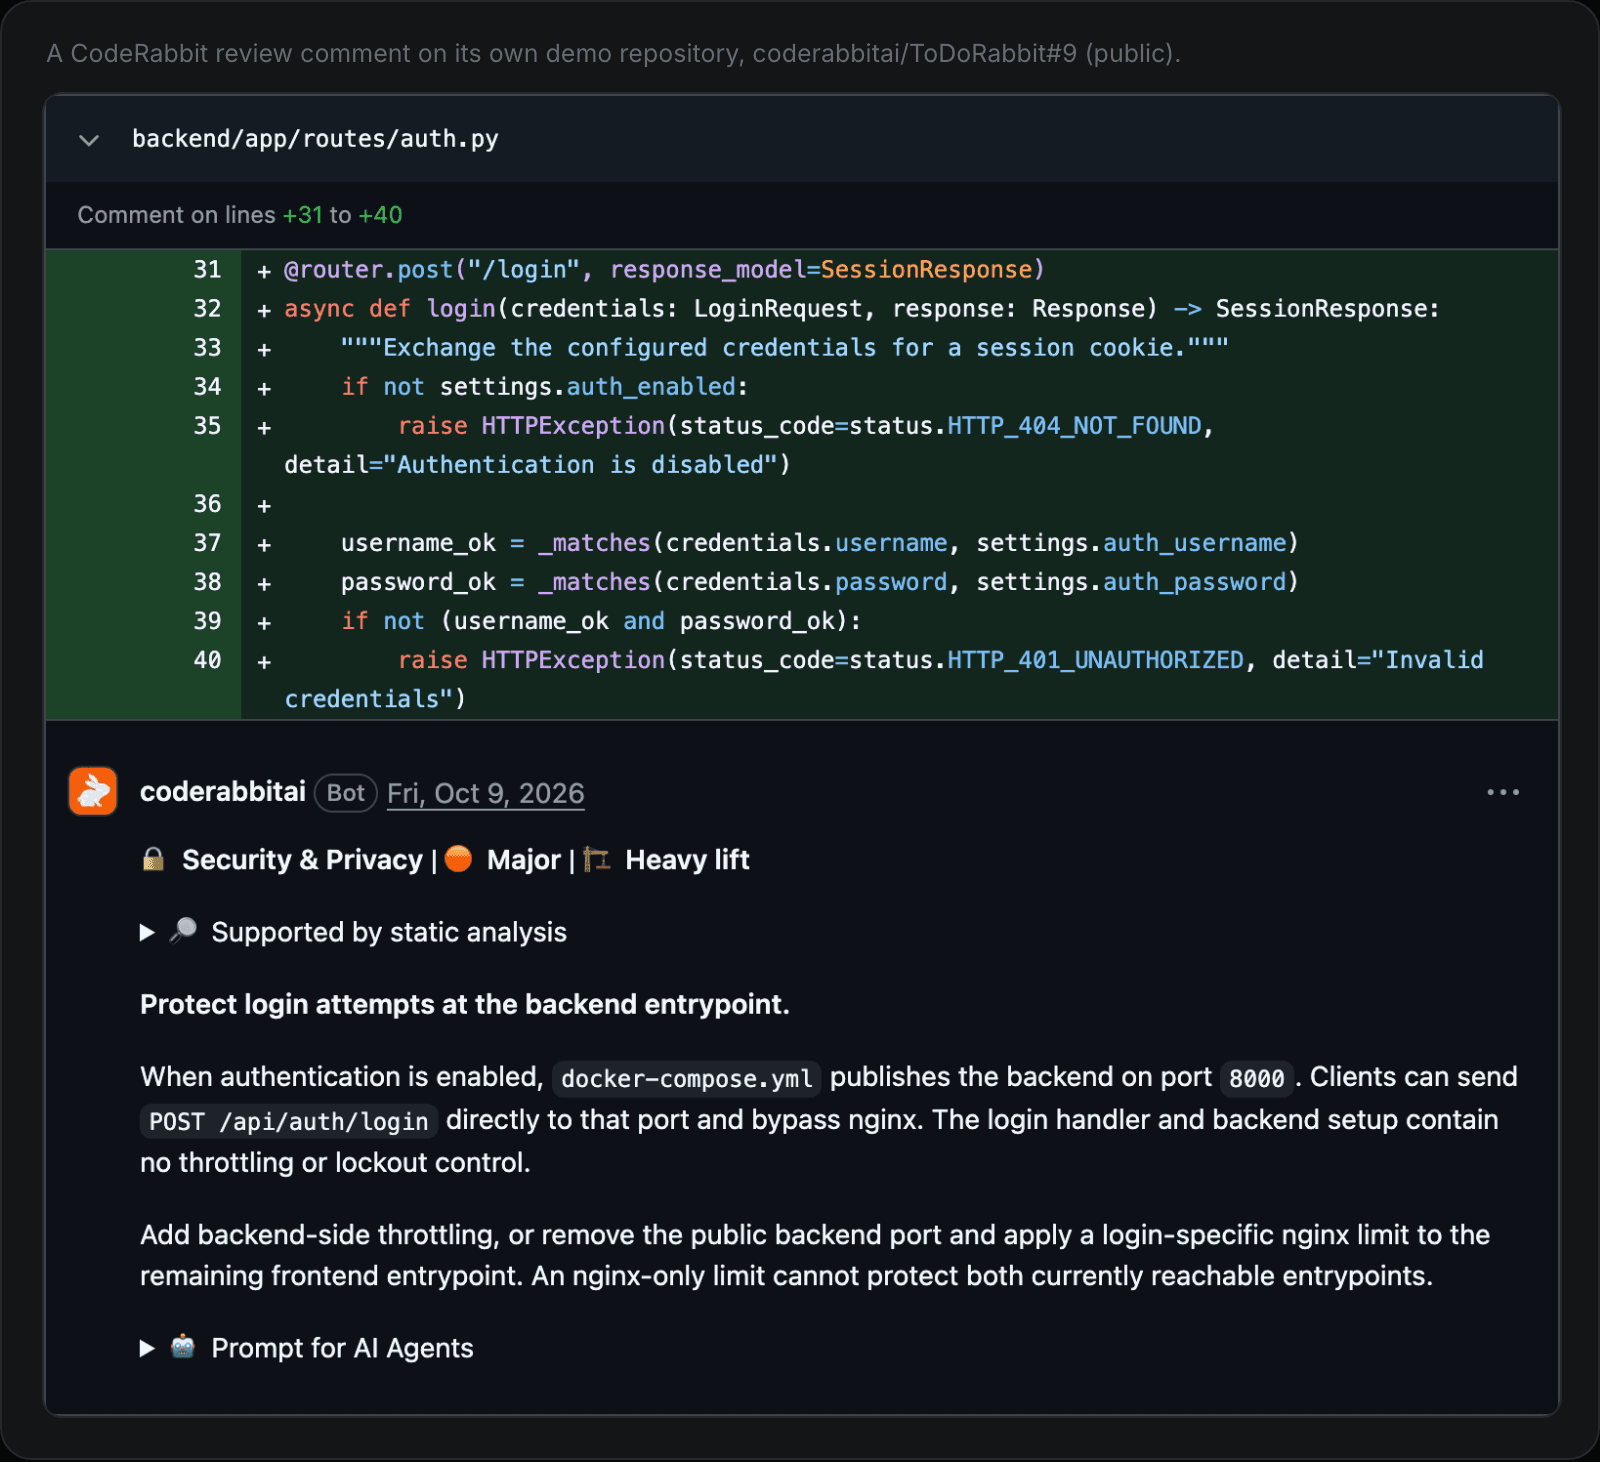Screen dimensions: 1600x1462
Task: Click the Security & Privacy lock icon
Action: [x=153, y=859]
